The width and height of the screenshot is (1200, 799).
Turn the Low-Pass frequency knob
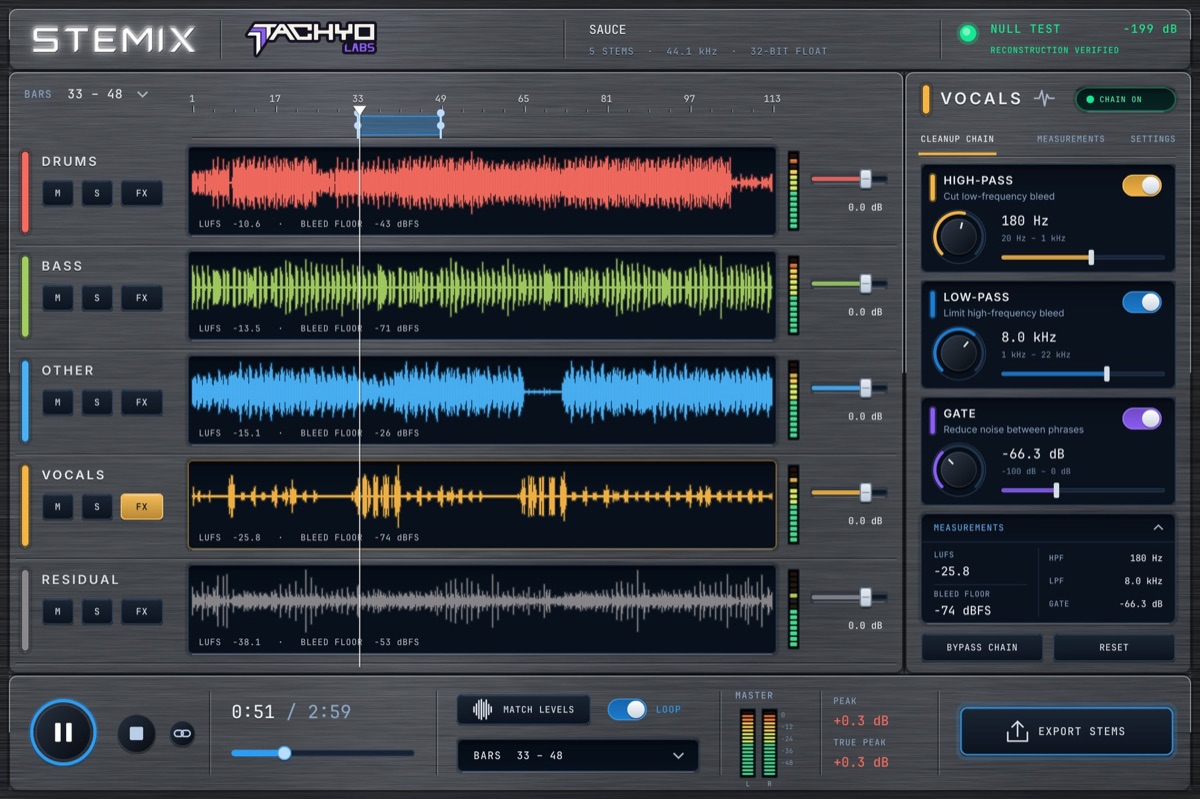point(959,353)
